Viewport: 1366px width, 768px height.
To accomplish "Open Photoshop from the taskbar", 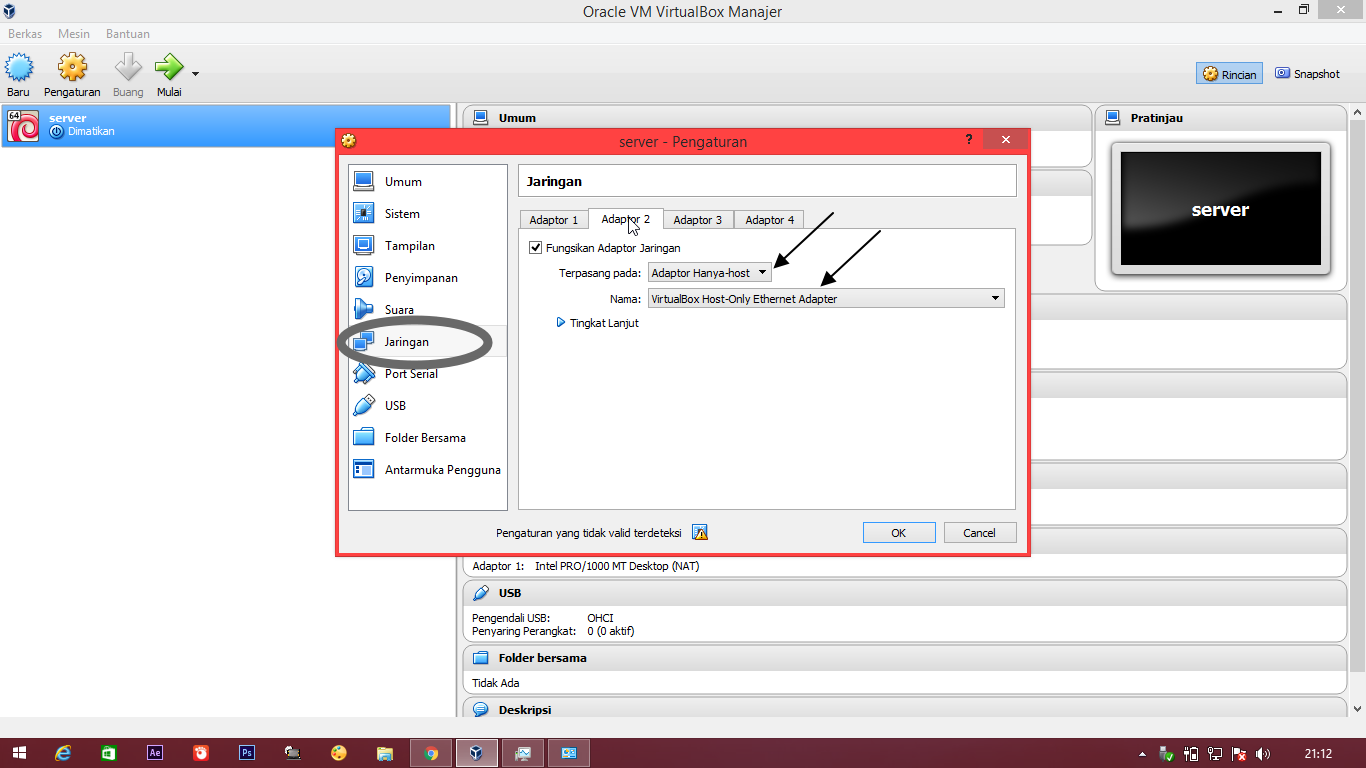I will [x=247, y=753].
